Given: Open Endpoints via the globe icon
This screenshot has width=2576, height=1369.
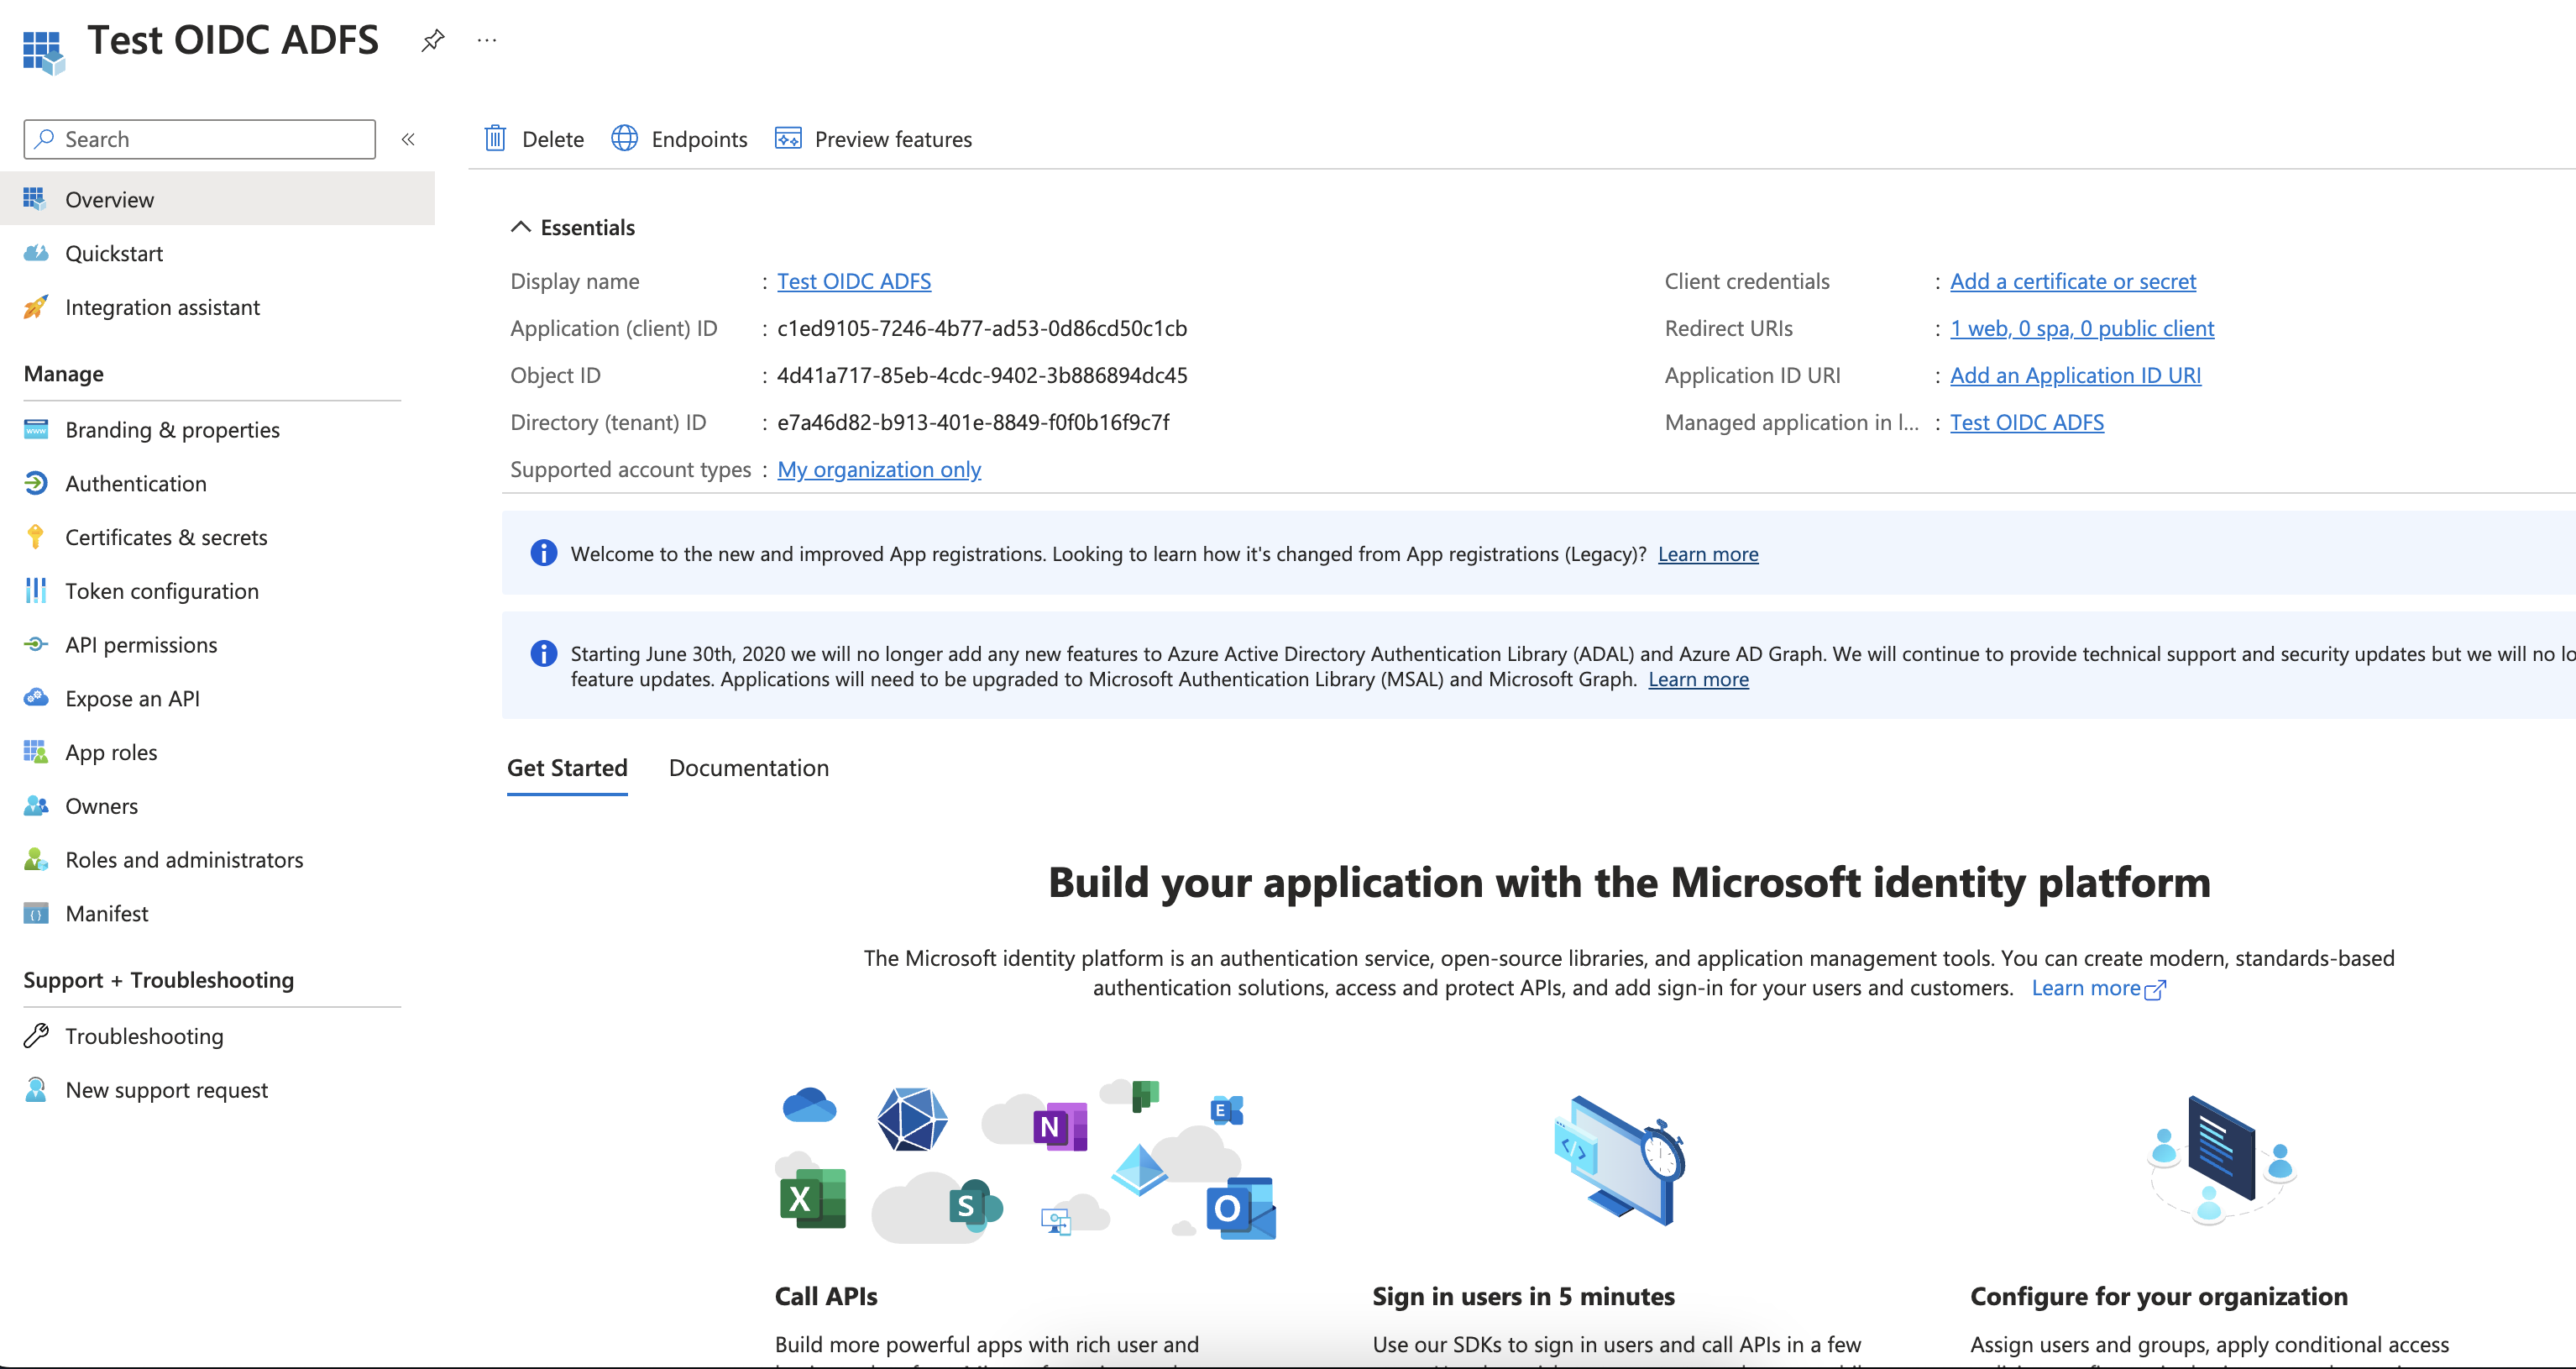Looking at the screenshot, I should [x=625, y=138].
